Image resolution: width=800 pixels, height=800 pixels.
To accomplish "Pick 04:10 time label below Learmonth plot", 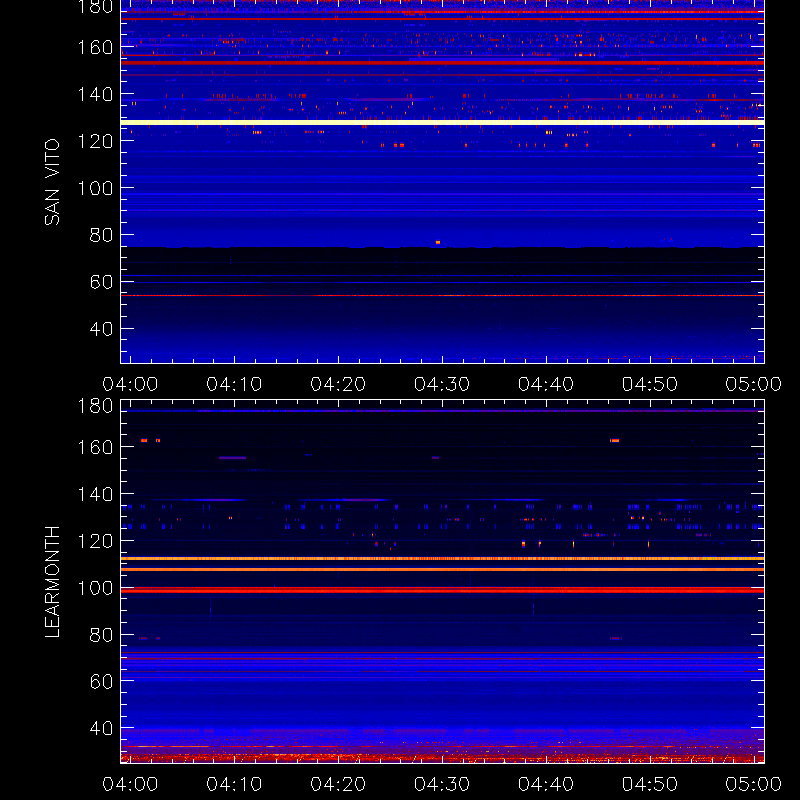I will pyautogui.click(x=234, y=784).
